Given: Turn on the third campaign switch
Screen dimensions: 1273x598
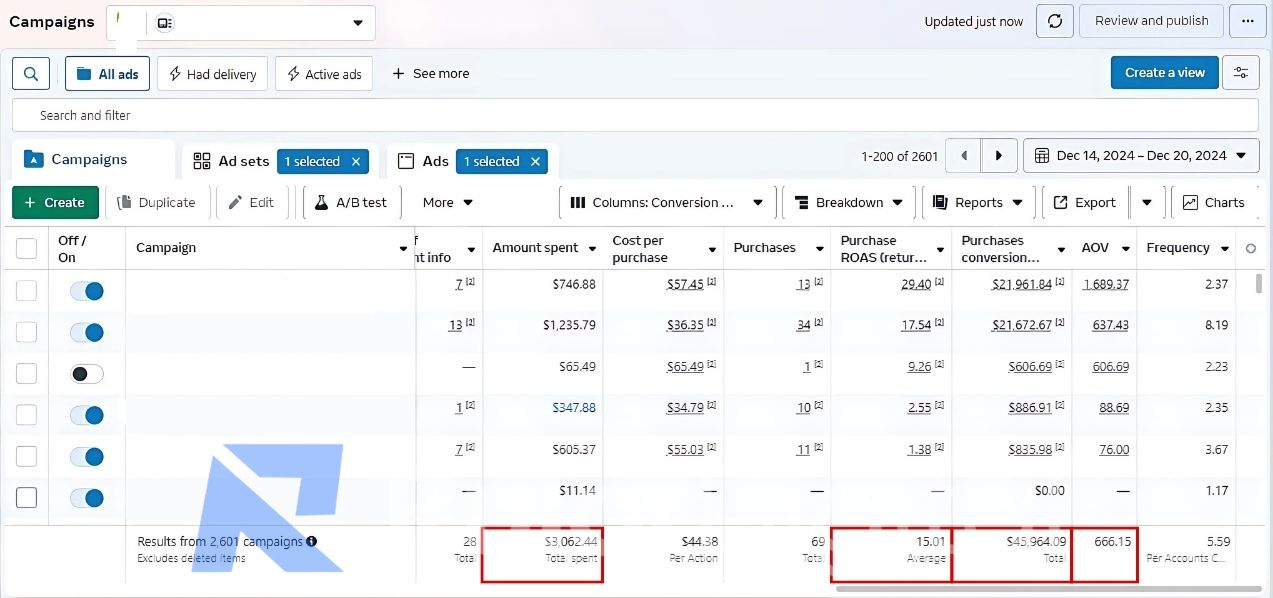Looking at the screenshot, I should click(x=87, y=374).
